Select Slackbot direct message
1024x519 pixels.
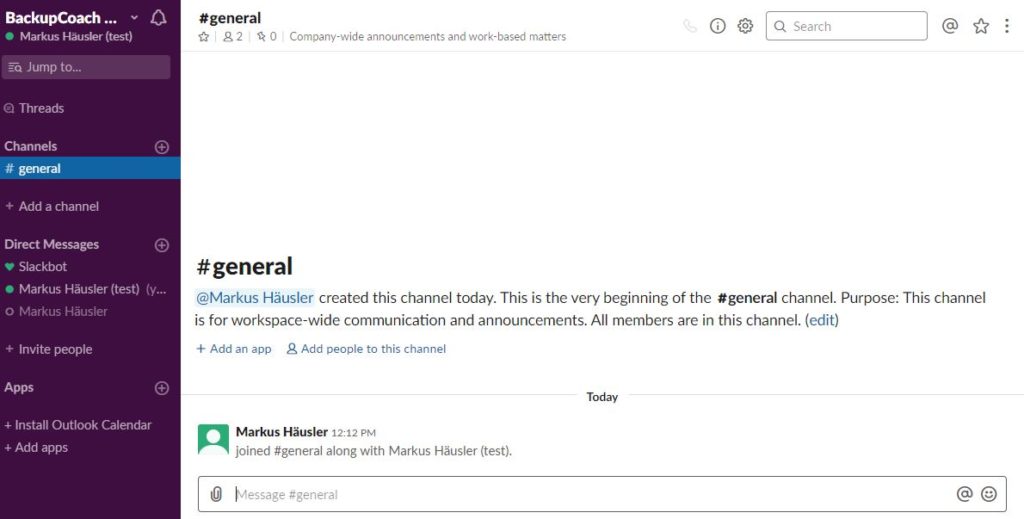[43, 267]
